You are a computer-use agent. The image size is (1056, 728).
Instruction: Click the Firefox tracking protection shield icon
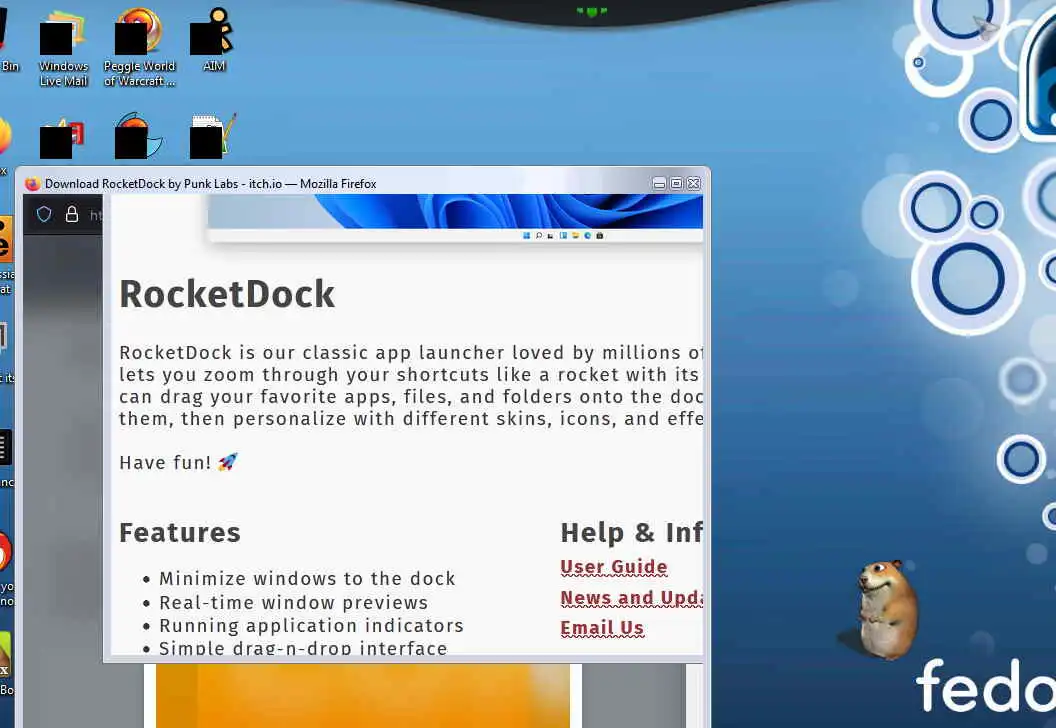(x=44, y=214)
